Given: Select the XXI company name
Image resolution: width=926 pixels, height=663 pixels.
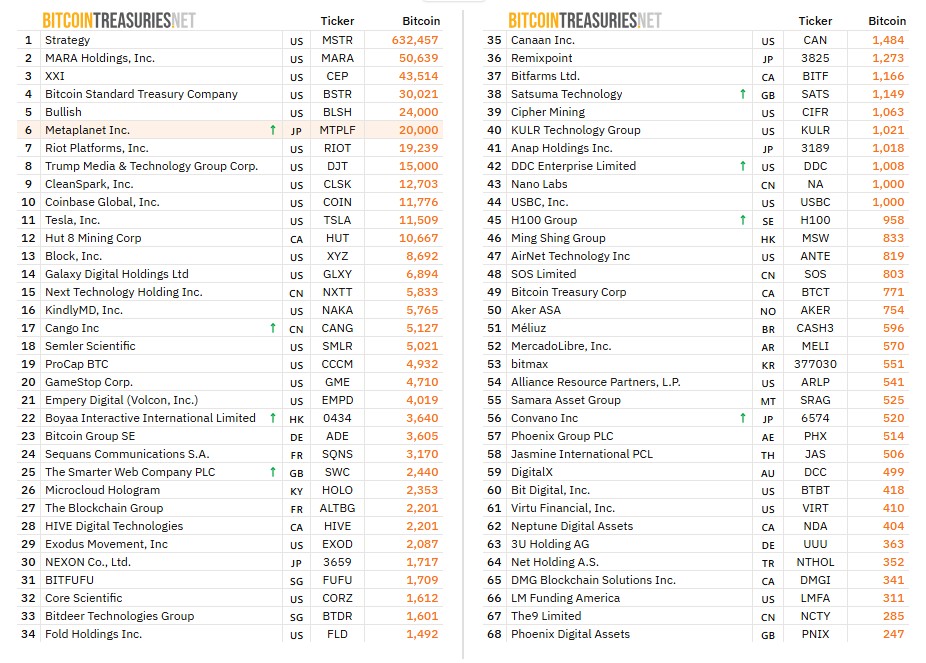Looking at the screenshot, I should pos(55,76).
